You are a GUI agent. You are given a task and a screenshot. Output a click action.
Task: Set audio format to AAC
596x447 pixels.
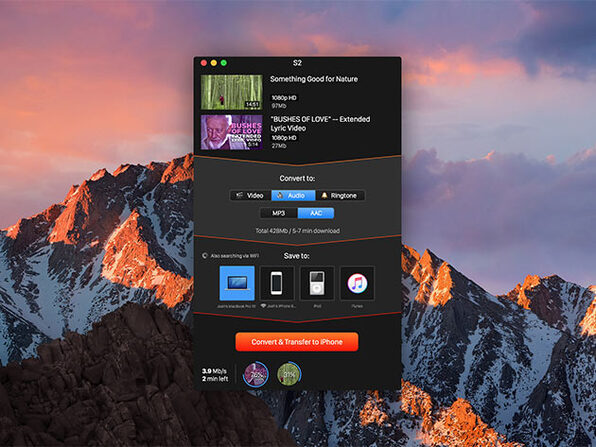316,213
